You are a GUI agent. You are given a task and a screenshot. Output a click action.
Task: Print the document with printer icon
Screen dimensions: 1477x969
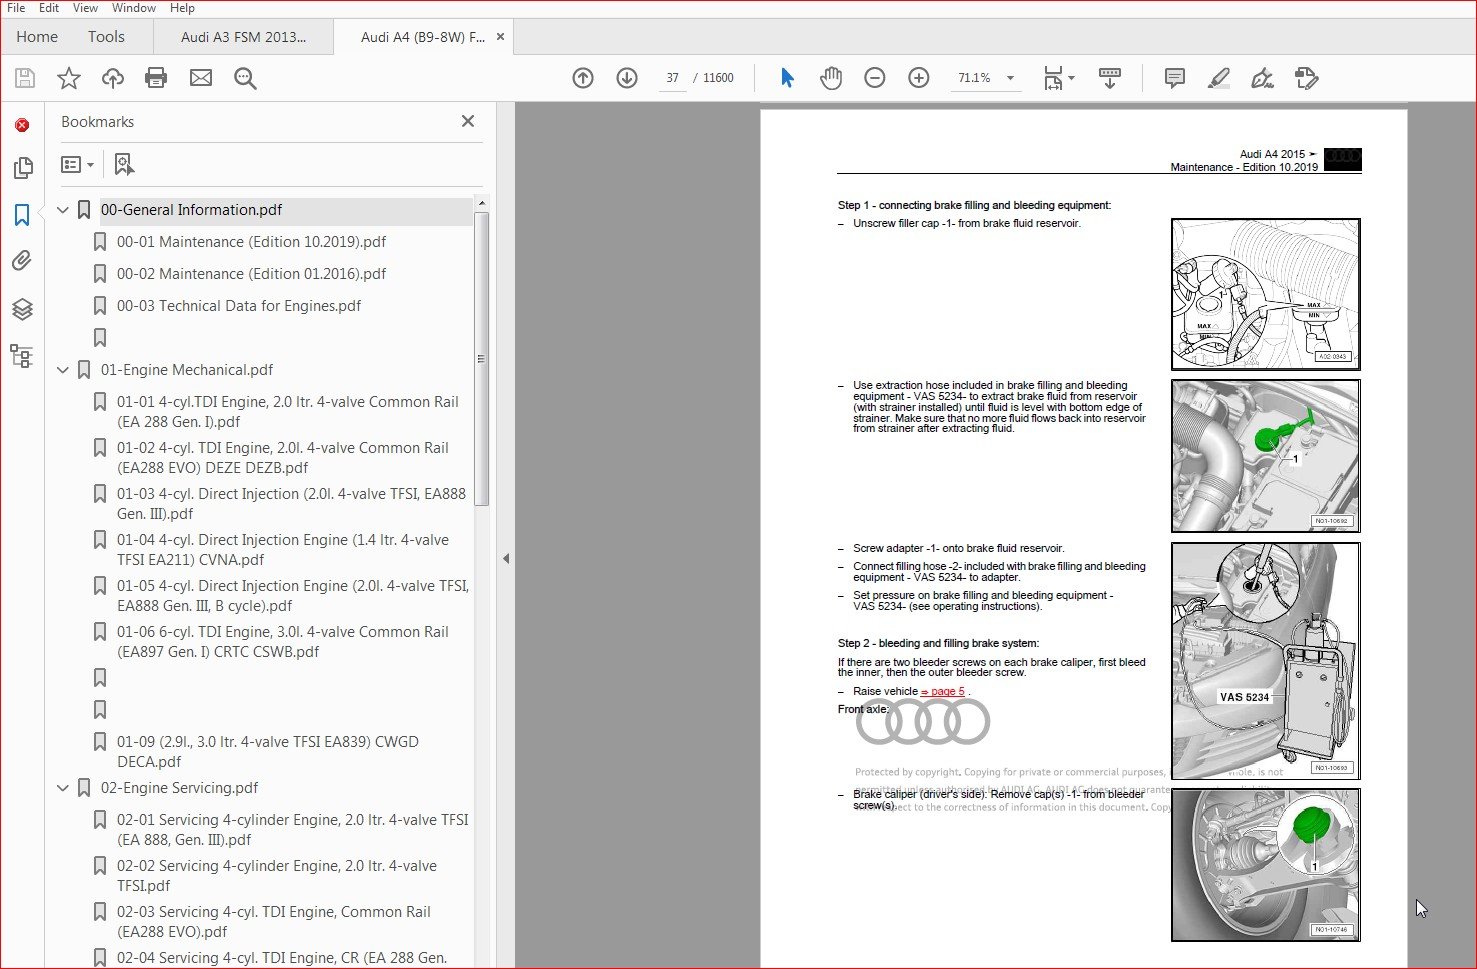[156, 78]
